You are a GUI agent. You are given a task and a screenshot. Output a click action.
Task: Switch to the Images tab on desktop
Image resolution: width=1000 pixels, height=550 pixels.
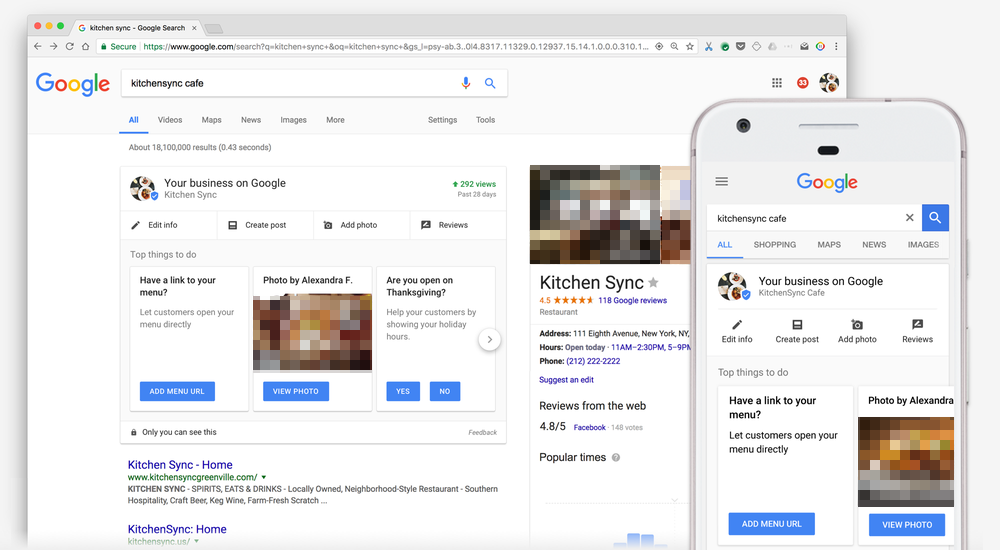click(293, 120)
